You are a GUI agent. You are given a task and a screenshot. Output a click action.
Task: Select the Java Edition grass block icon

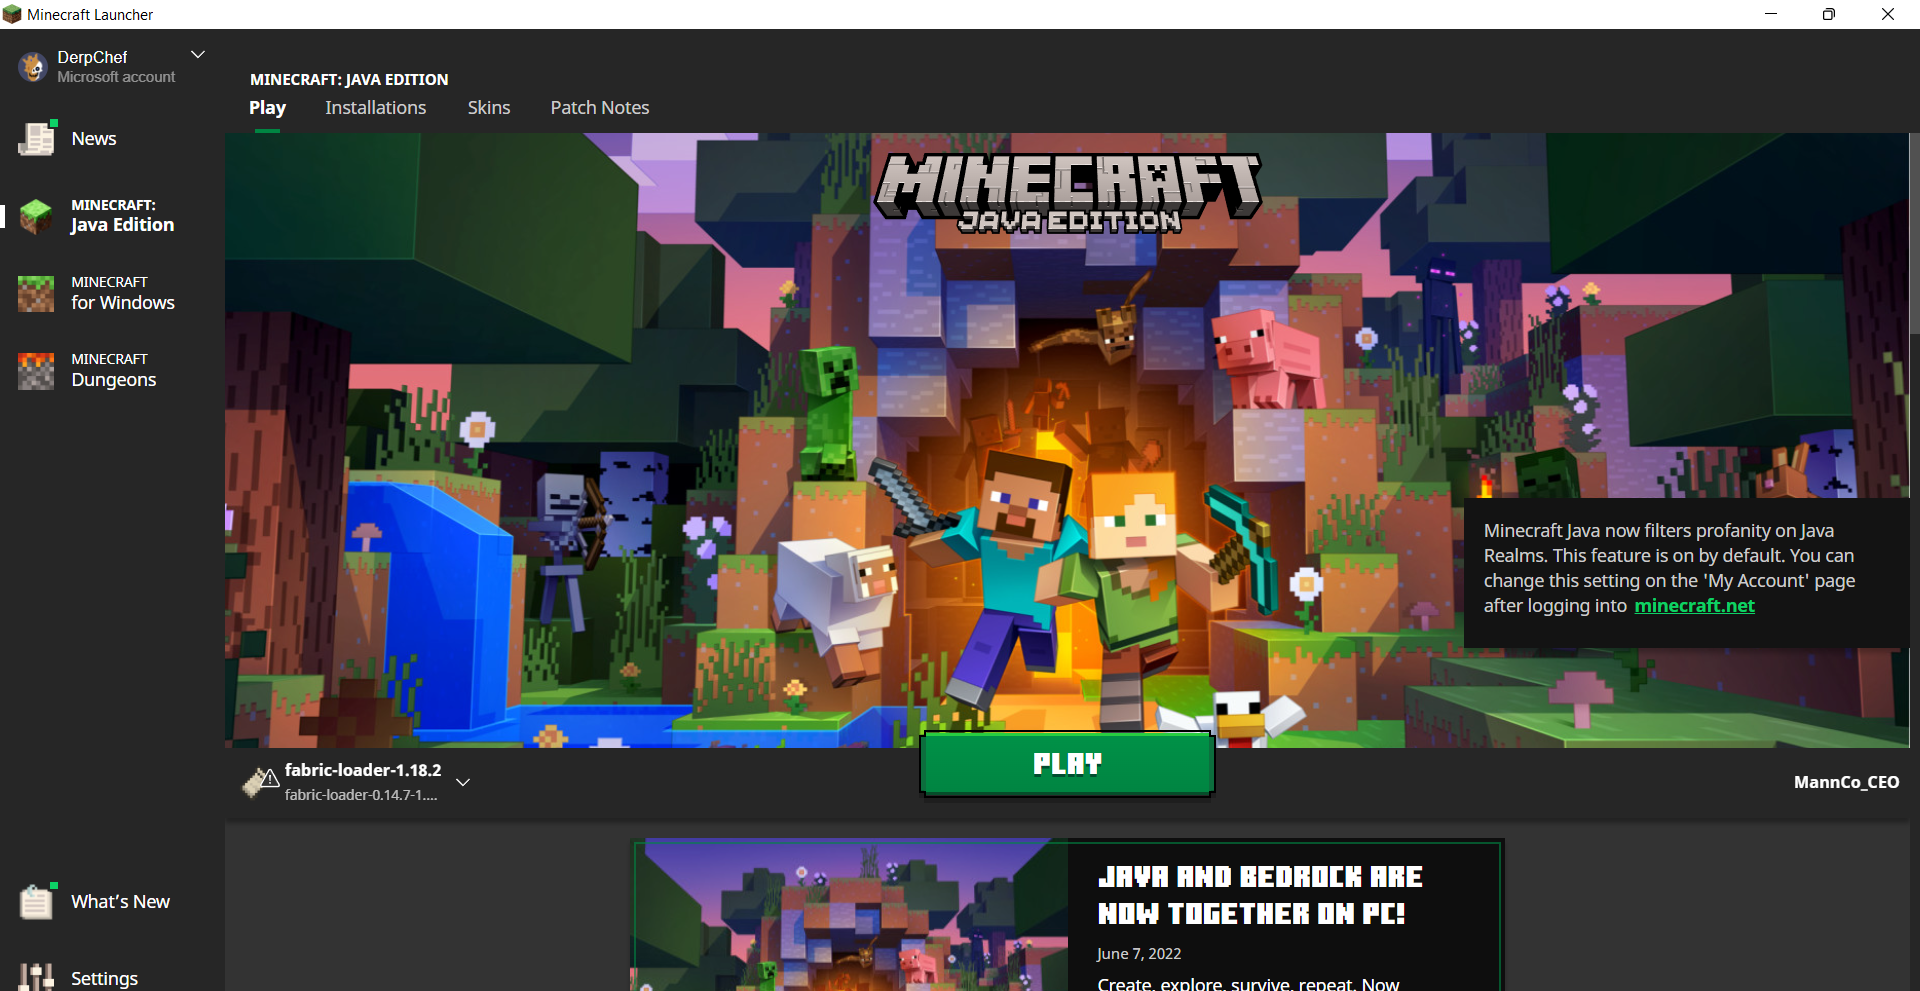click(x=37, y=215)
